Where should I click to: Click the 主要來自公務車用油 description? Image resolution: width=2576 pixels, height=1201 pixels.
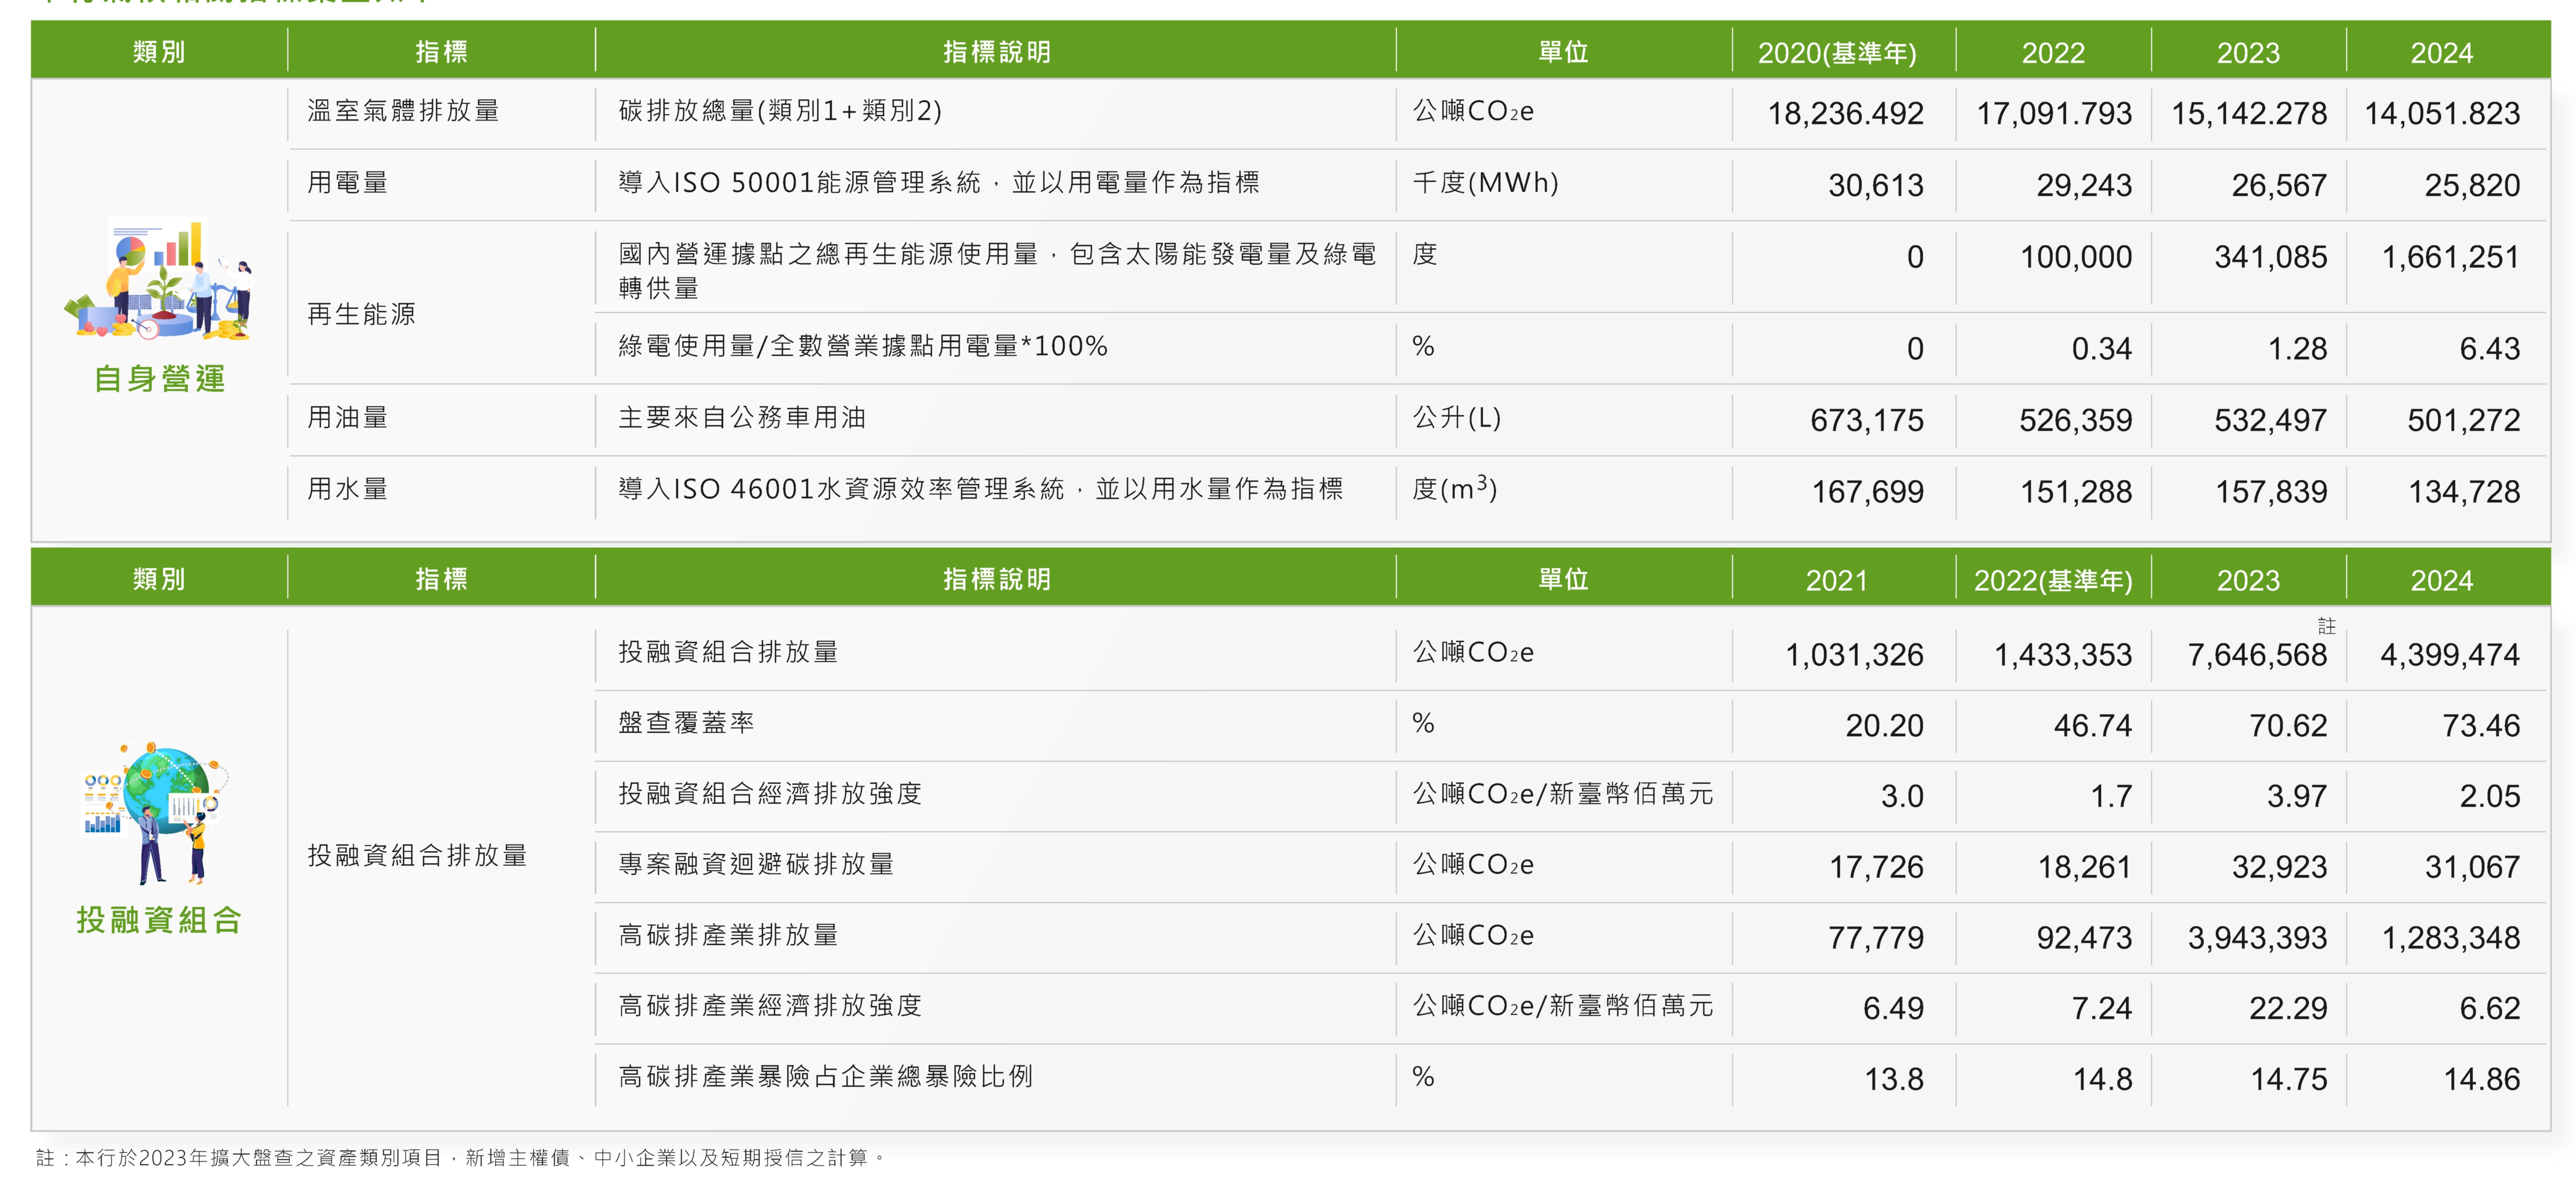click(x=742, y=418)
